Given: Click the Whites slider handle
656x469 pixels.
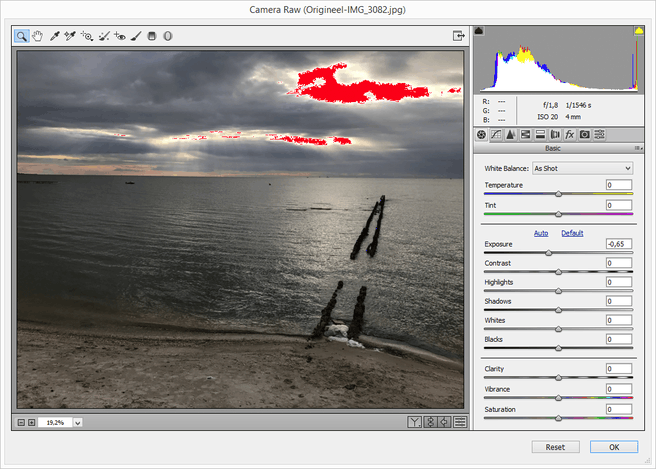Looking at the screenshot, I should [x=558, y=329].
